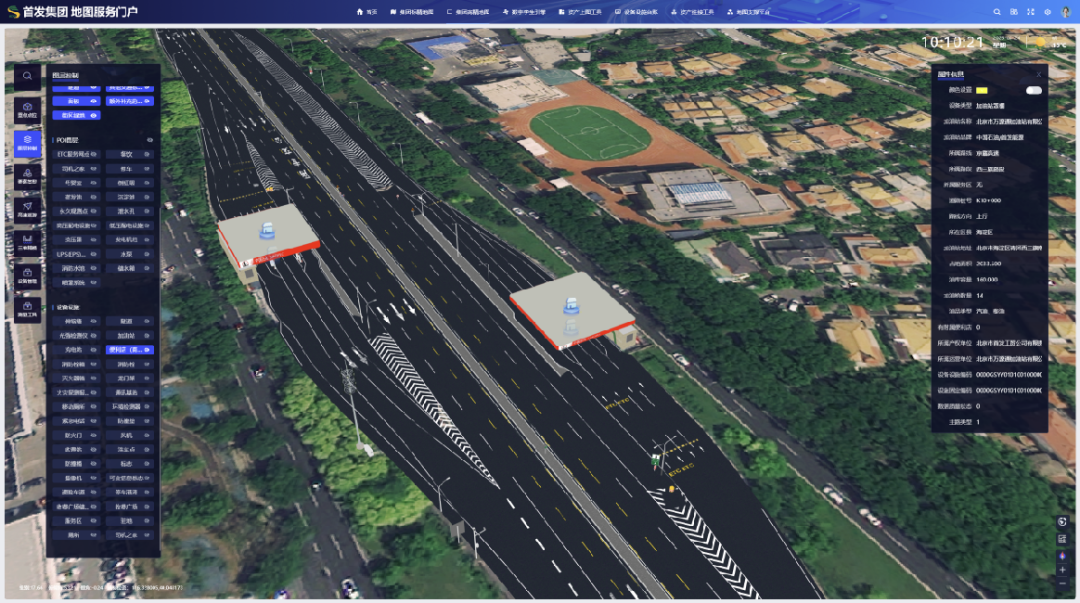Select the highlighted 便利店 facility layer button
Screen dimensions: 1080x603
click(129, 350)
